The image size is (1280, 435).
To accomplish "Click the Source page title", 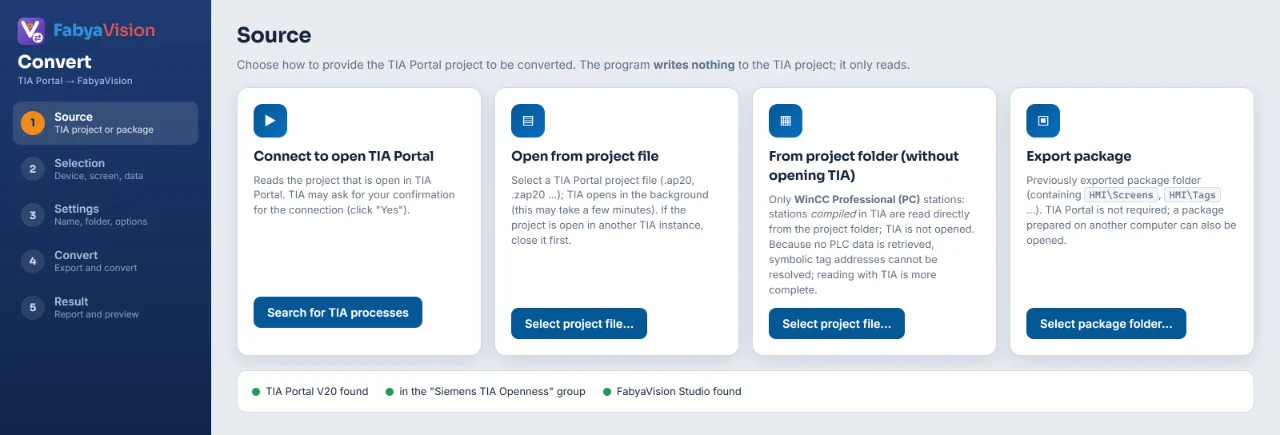I will click(x=274, y=35).
